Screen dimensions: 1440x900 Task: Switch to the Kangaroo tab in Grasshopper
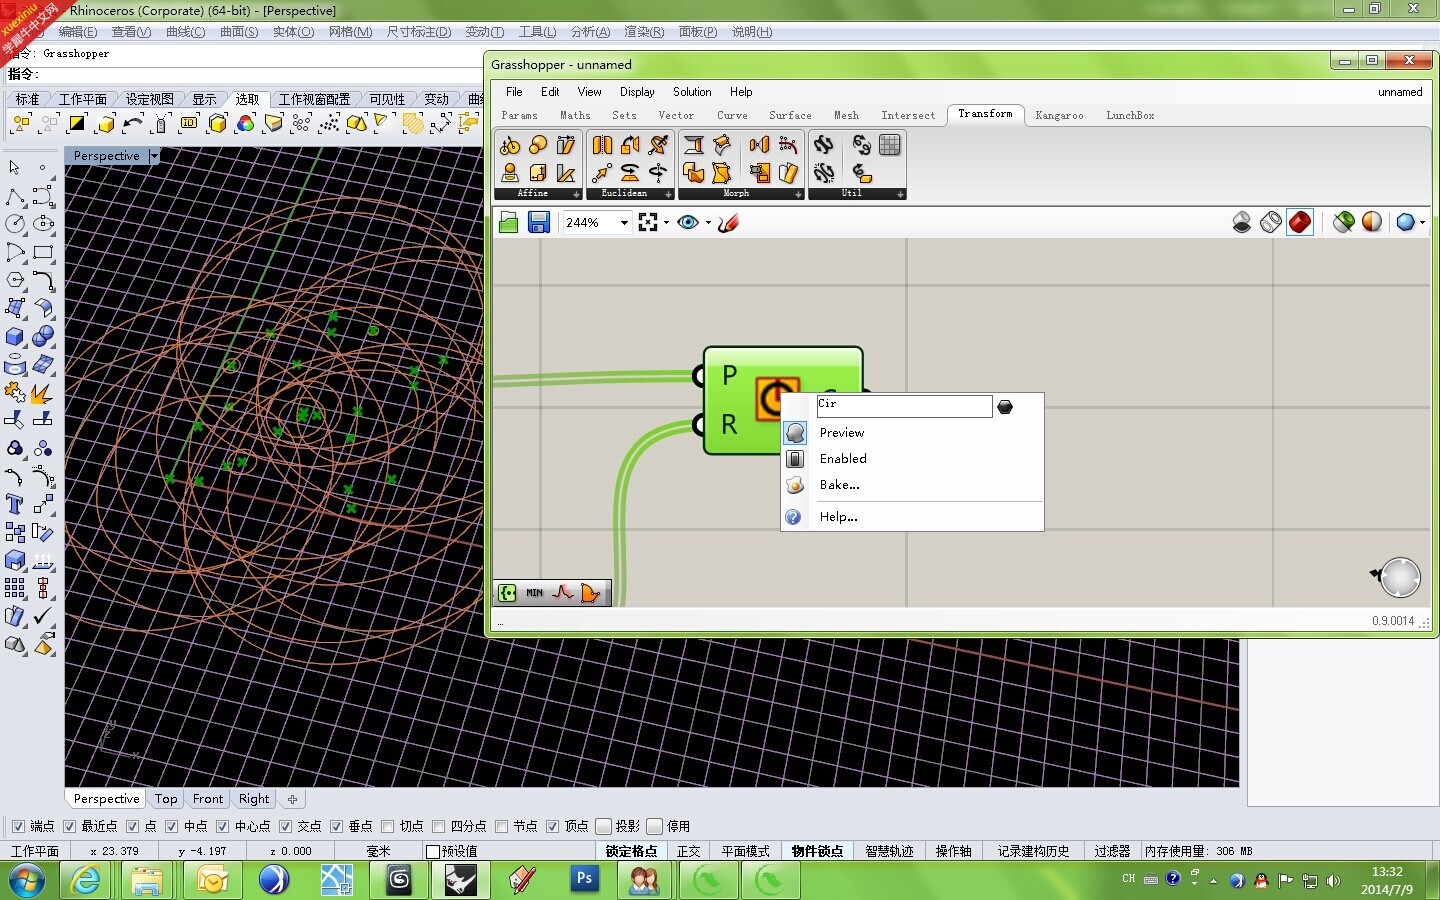click(1059, 116)
